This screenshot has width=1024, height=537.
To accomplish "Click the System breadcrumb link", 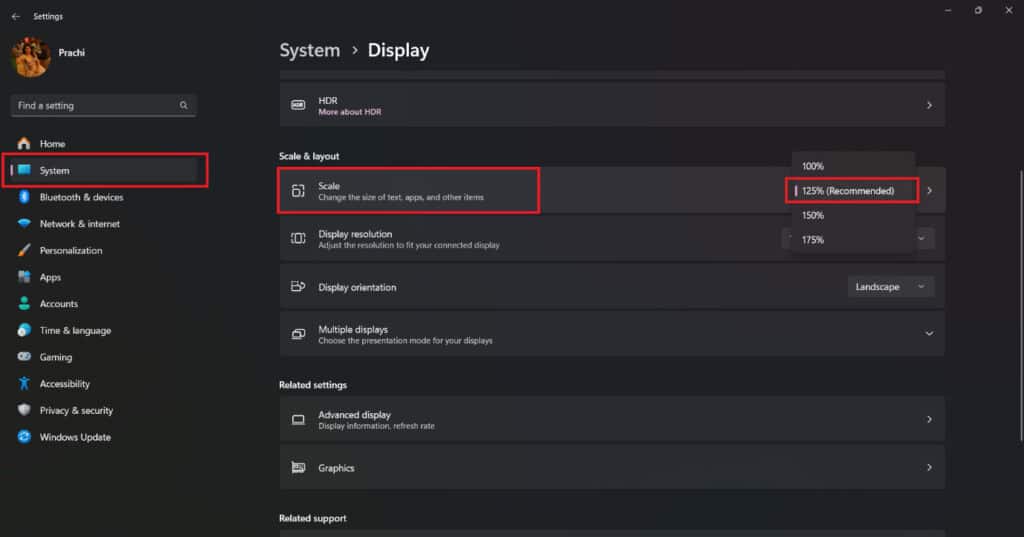I will [309, 50].
